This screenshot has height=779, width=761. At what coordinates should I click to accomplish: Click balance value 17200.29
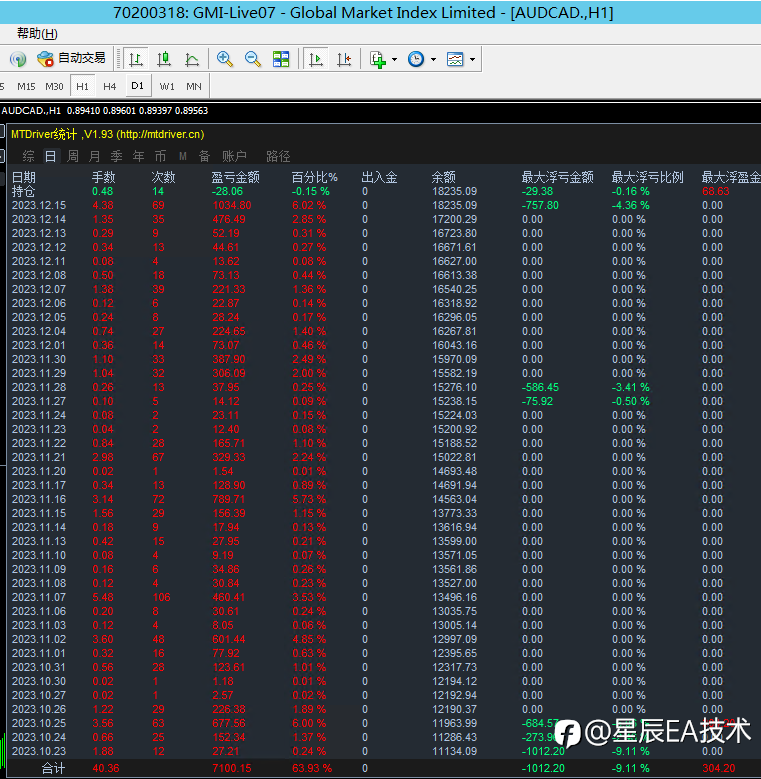pyautogui.click(x=455, y=219)
